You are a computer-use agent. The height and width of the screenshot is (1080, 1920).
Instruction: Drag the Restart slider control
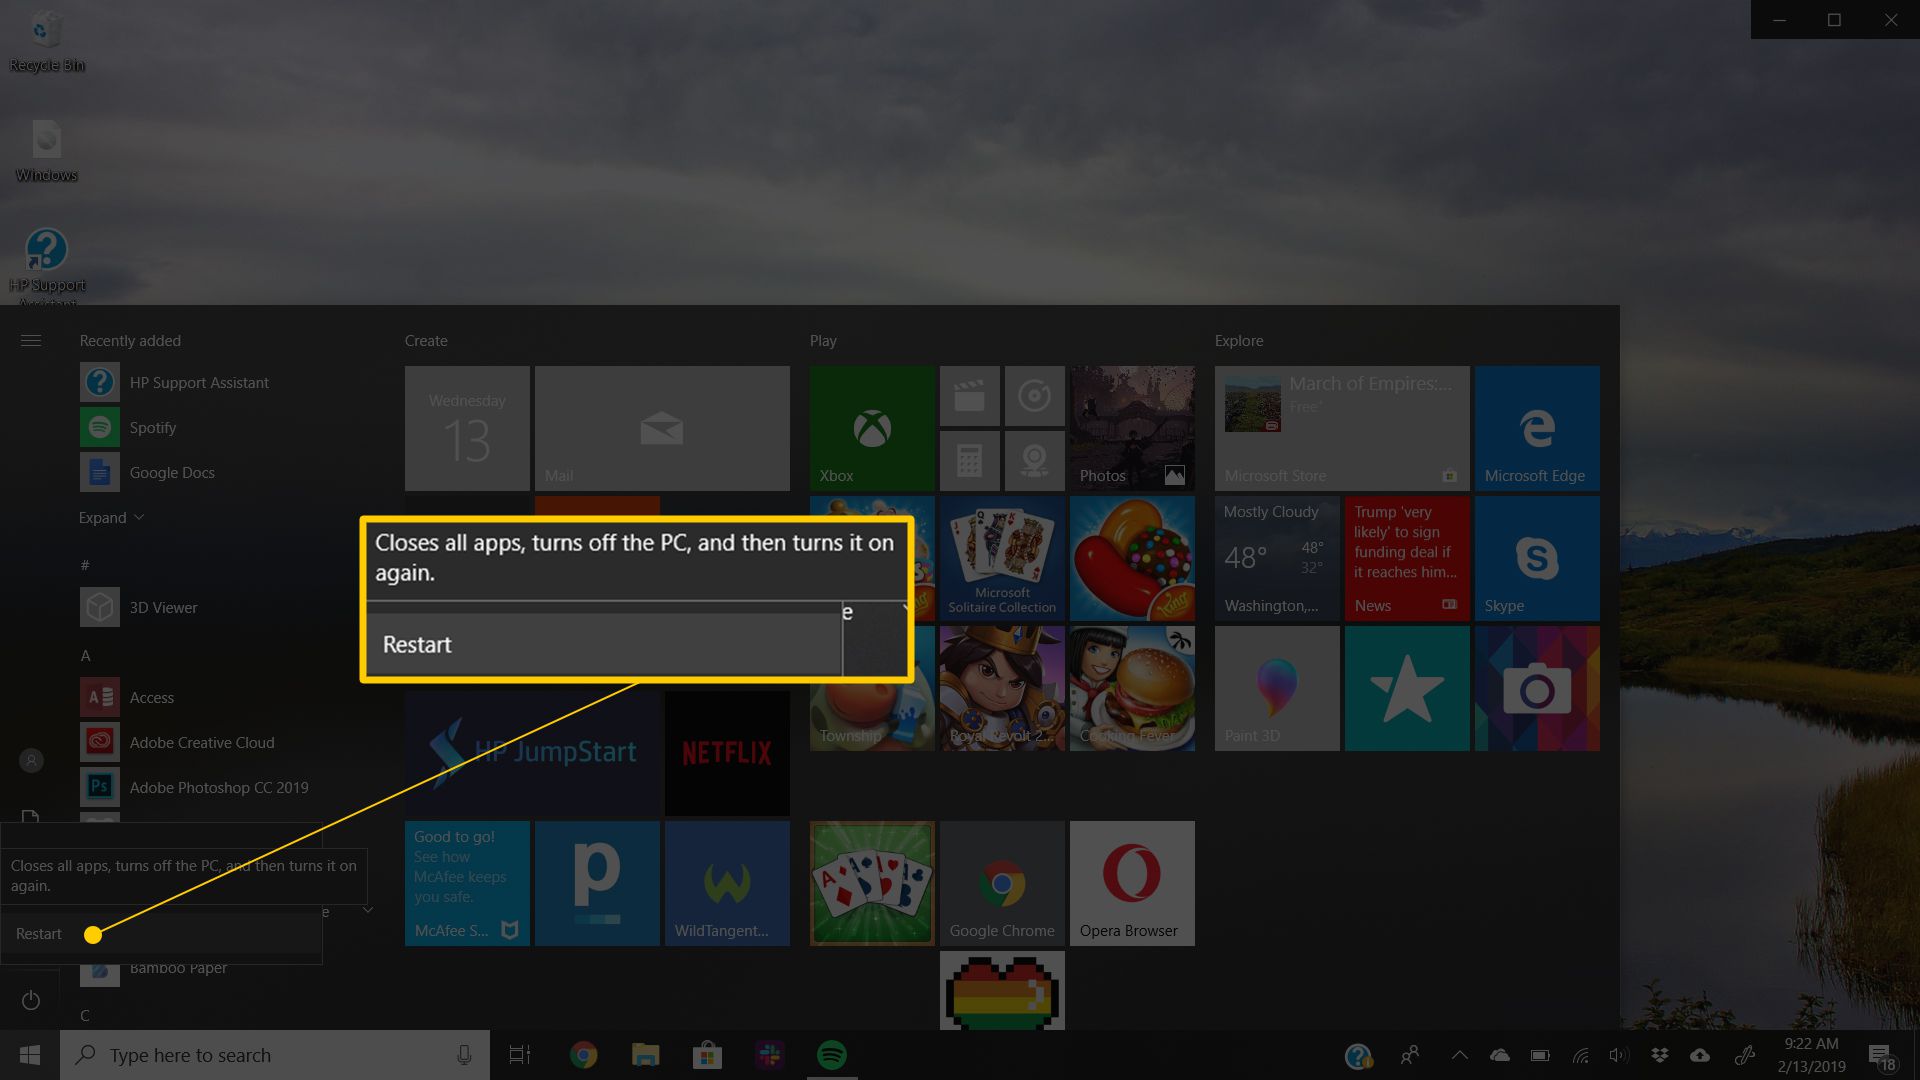(92, 934)
